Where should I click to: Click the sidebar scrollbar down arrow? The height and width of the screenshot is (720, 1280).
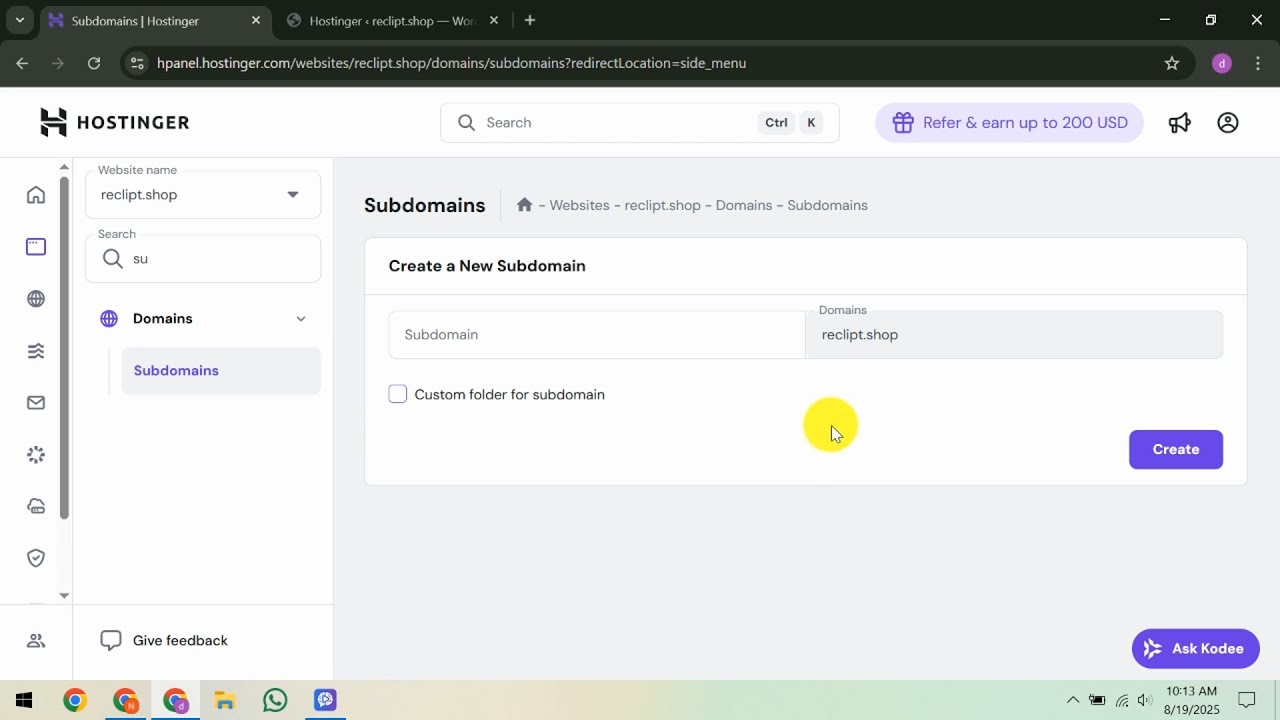(64, 595)
